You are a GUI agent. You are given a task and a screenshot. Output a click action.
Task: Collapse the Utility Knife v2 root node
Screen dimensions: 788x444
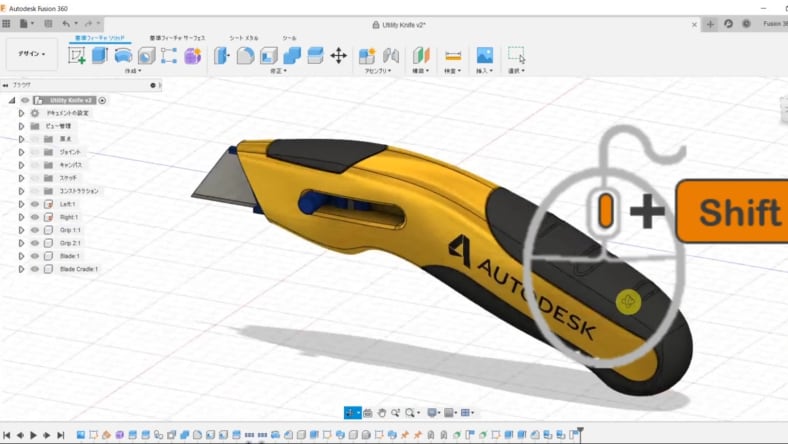pyautogui.click(x=12, y=101)
